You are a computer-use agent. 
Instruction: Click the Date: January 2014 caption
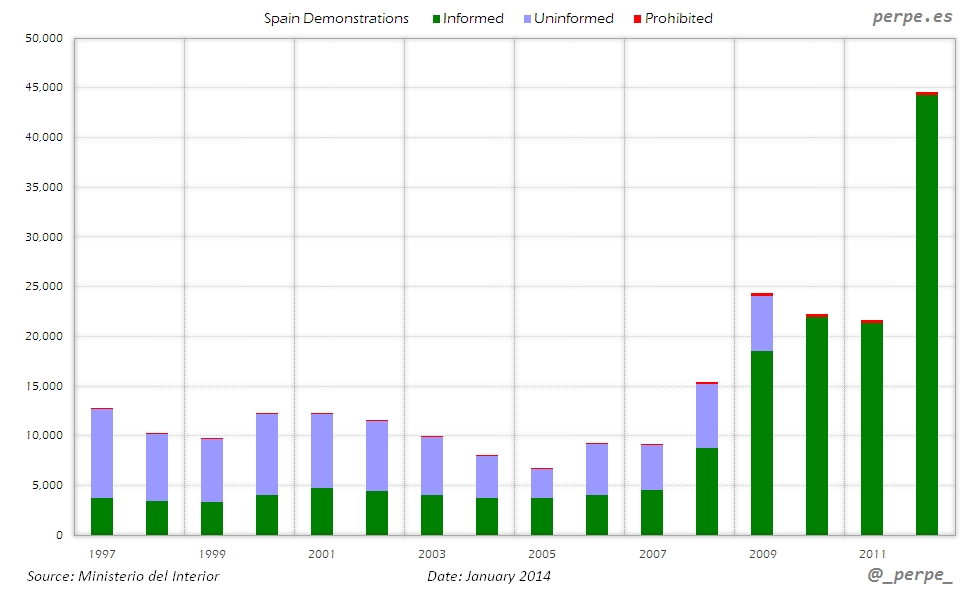coord(488,576)
